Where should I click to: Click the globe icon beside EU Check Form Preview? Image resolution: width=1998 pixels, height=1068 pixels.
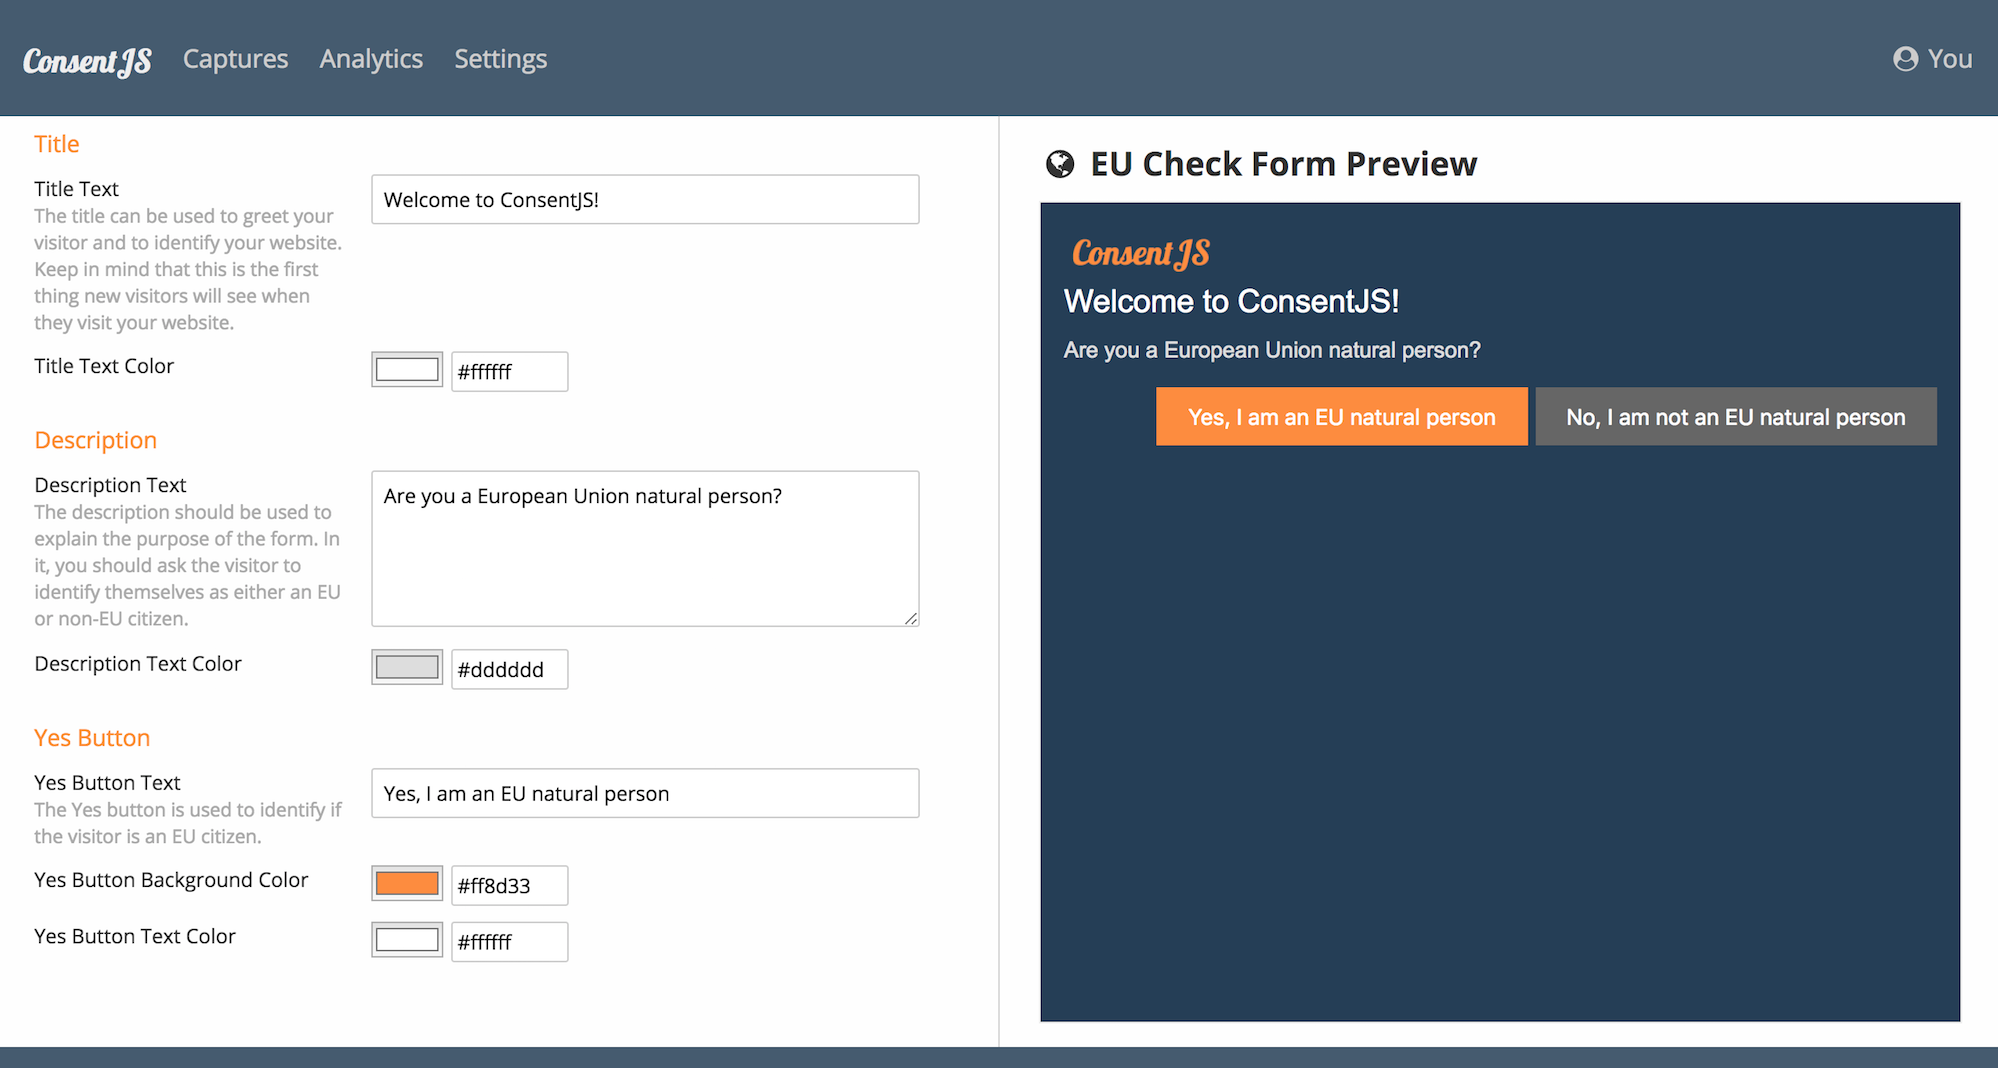pyautogui.click(x=1060, y=164)
